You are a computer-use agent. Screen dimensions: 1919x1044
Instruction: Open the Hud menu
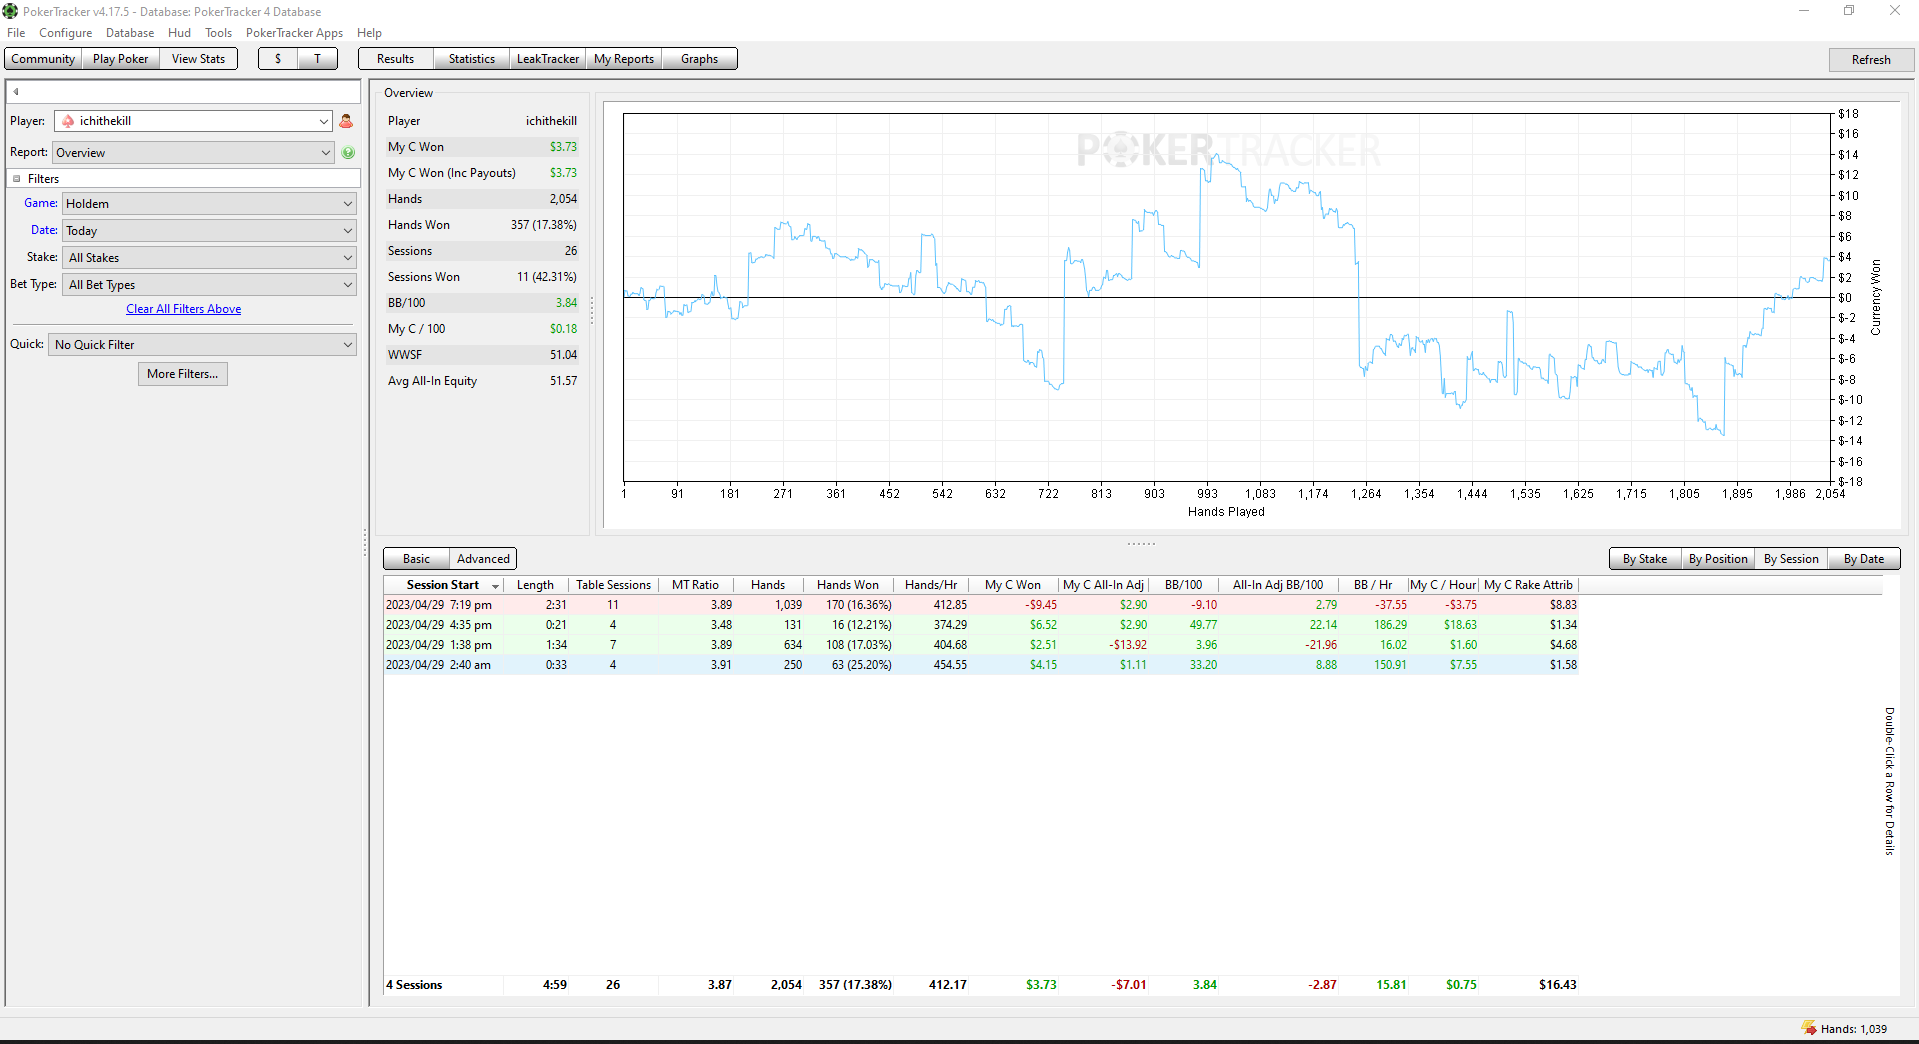pyautogui.click(x=179, y=33)
